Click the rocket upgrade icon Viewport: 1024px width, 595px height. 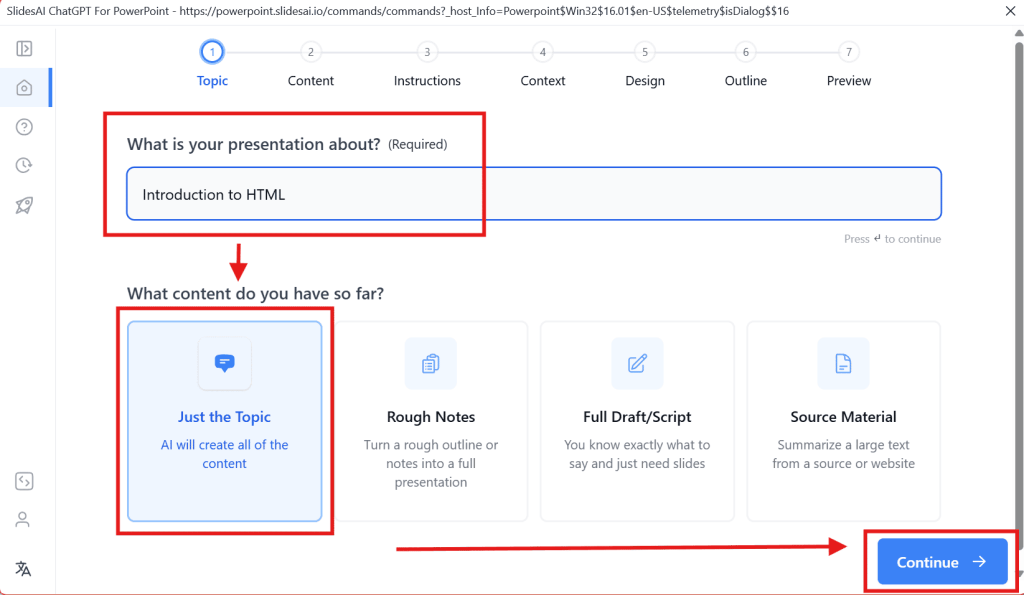(x=24, y=205)
